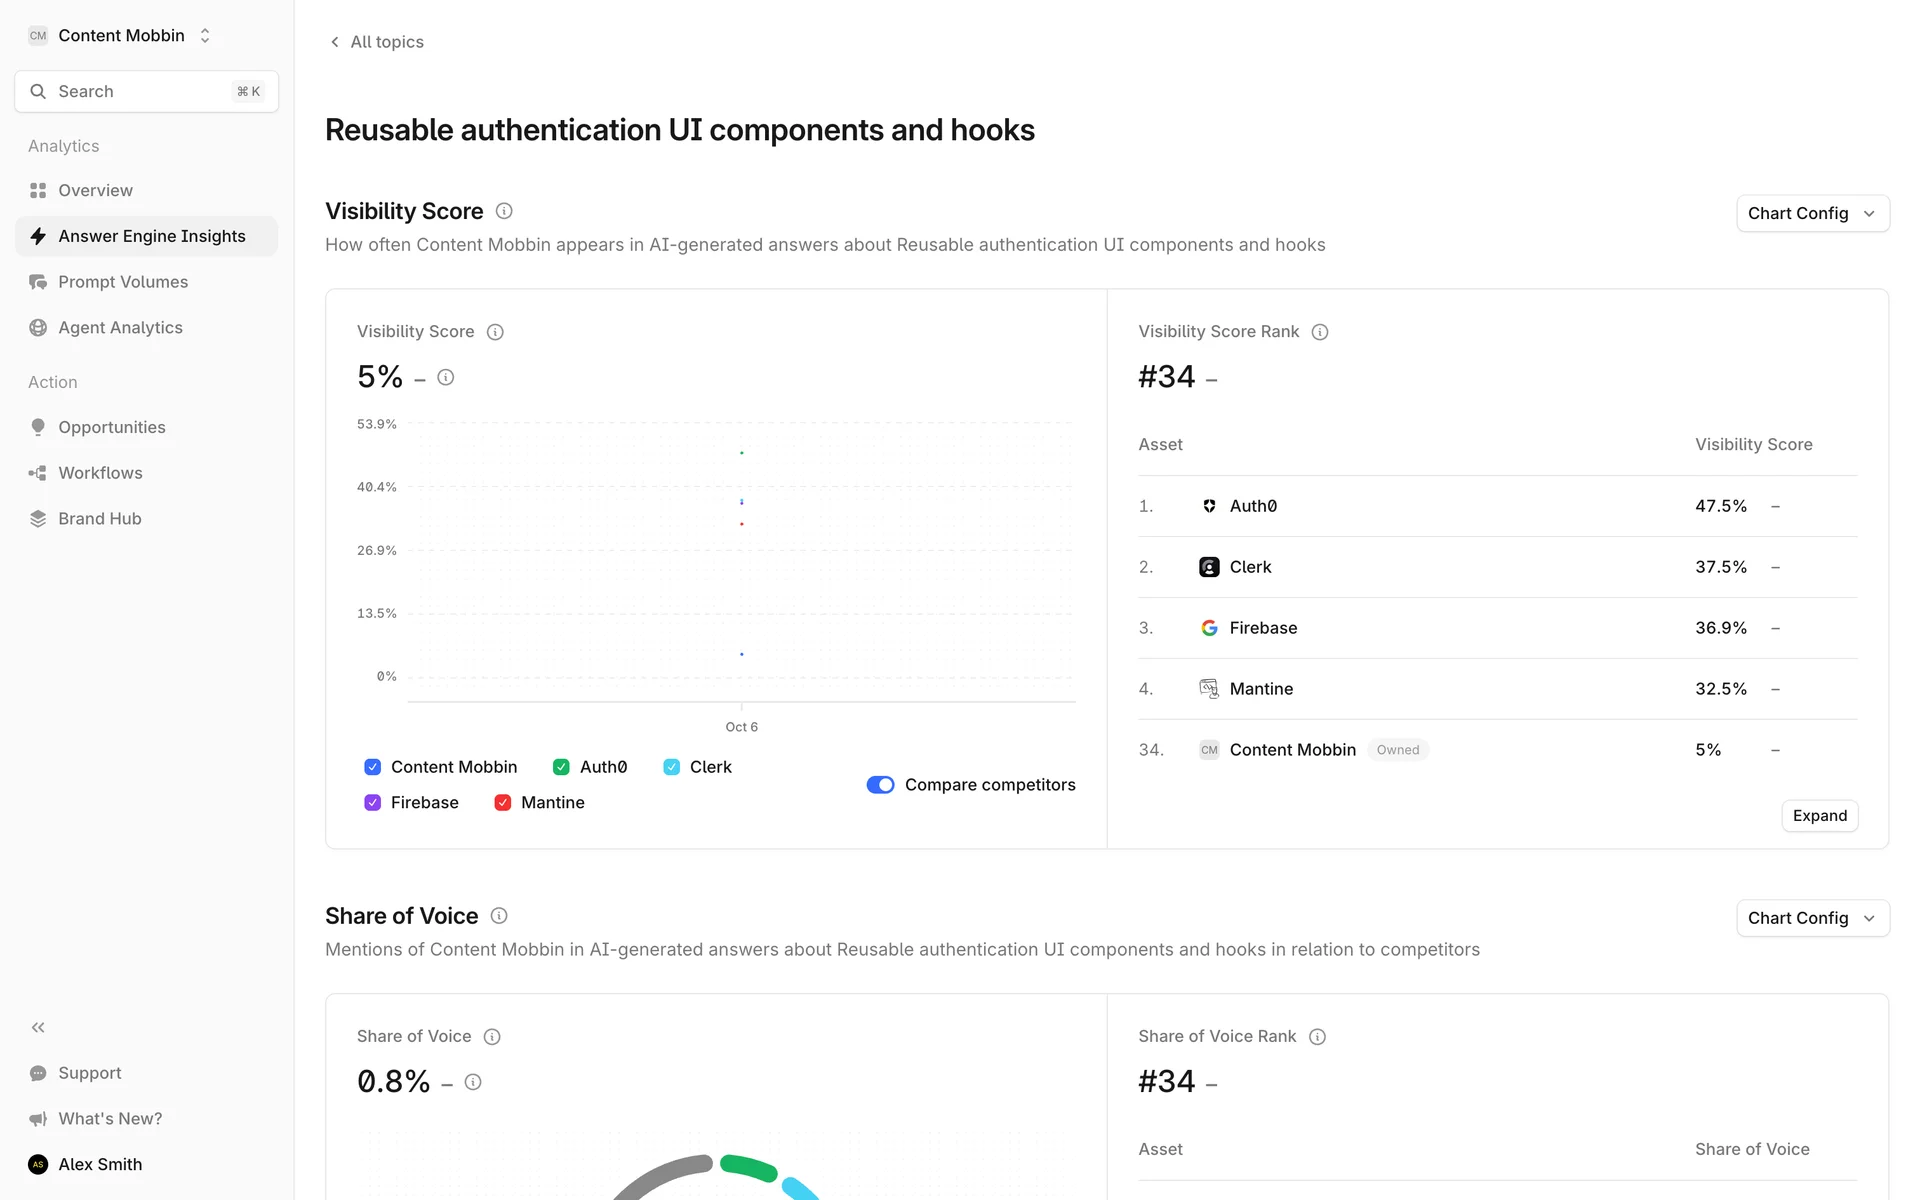Expand the visibility rank table
1920x1200 pixels.
click(x=1819, y=816)
